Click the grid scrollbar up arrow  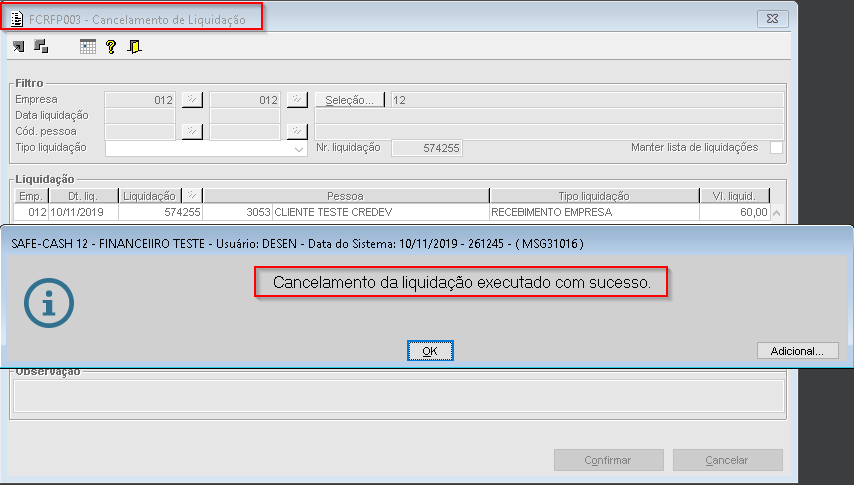pos(777,213)
